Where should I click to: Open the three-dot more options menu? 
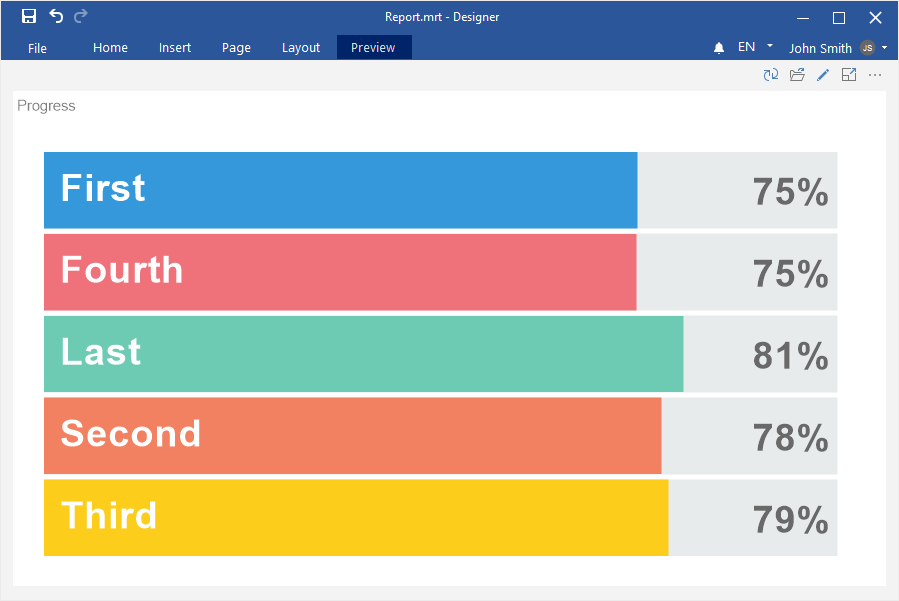(x=875, y=75)
